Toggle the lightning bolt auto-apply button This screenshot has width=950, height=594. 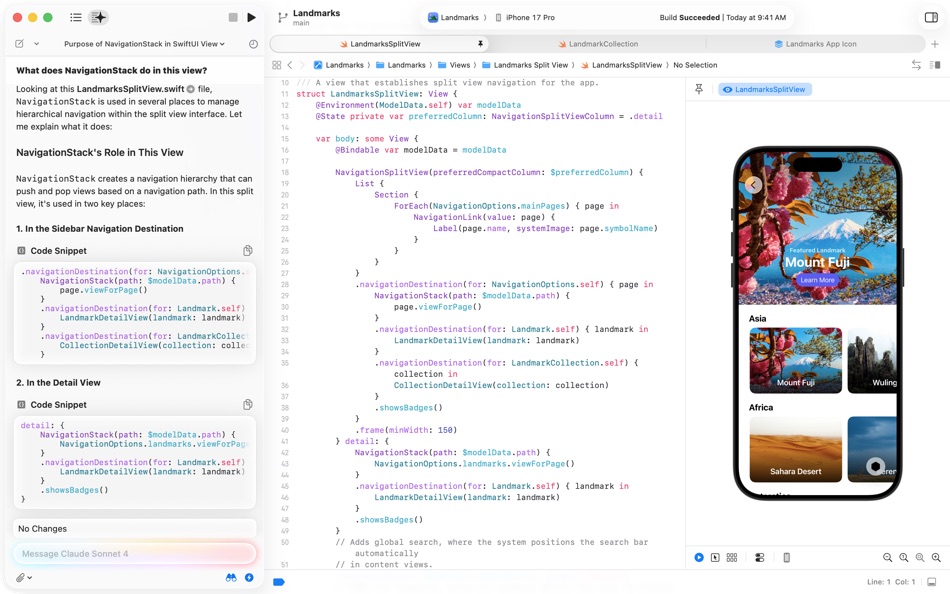[x=249, y=578]
